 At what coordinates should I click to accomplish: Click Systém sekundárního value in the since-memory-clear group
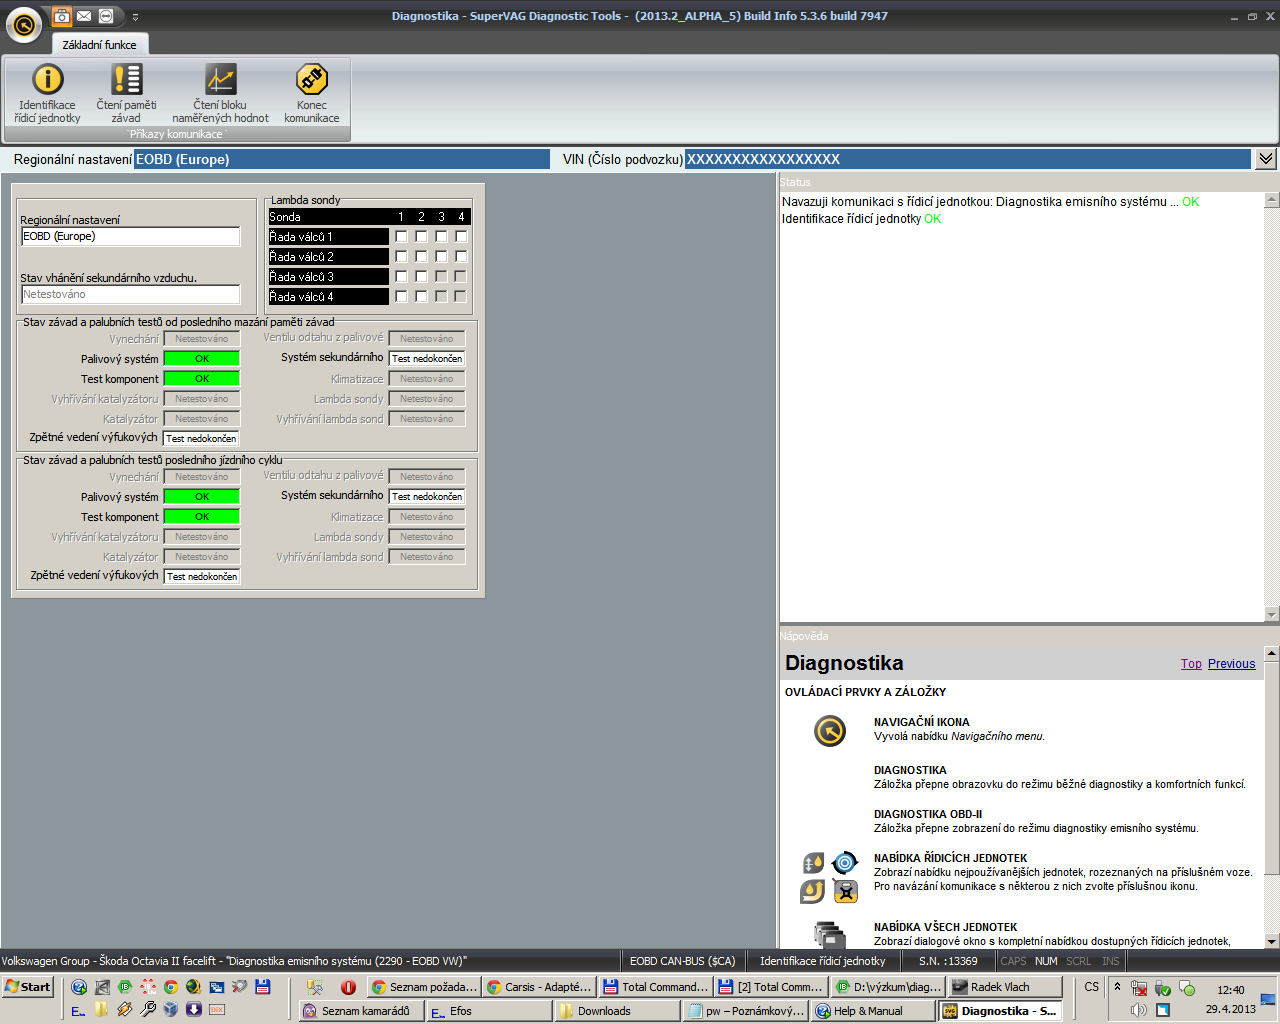tap(427, 359)
